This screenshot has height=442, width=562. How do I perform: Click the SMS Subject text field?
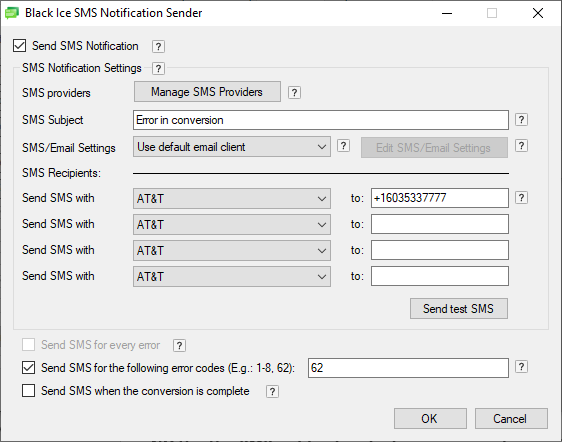tap(321, 120)
